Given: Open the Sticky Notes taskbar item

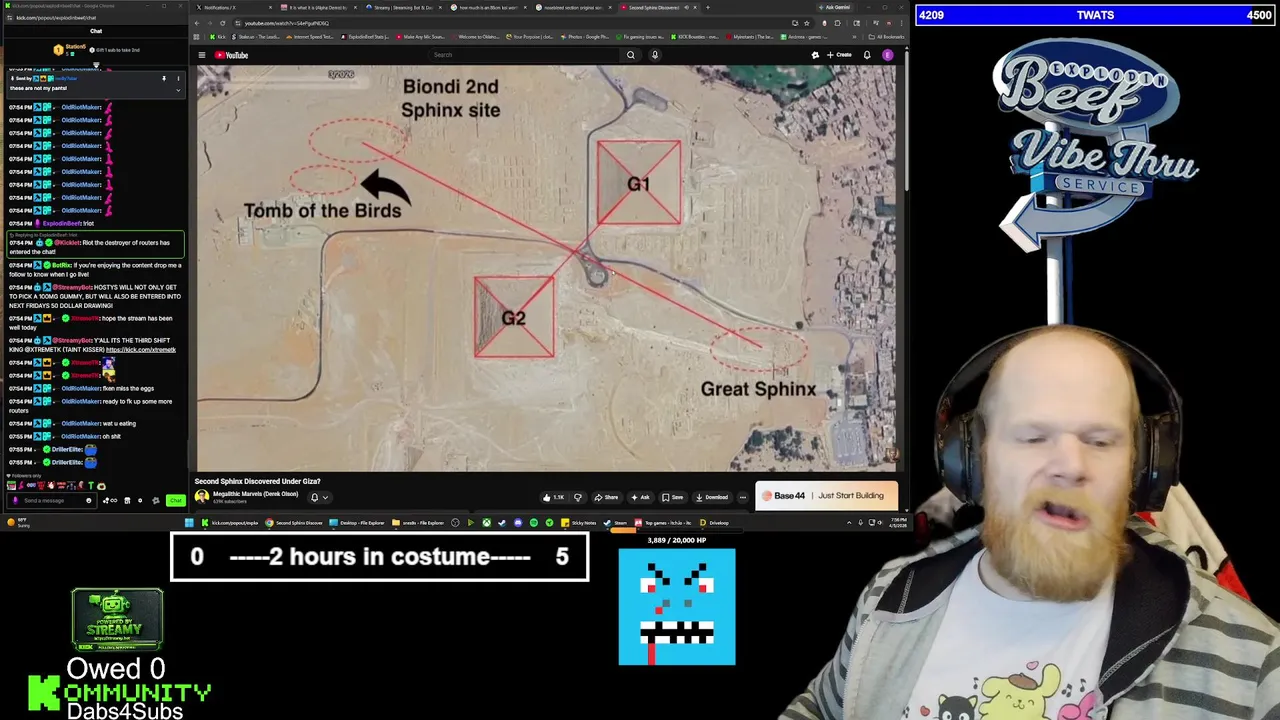Looking at the screenshot, I should (580, 523).
